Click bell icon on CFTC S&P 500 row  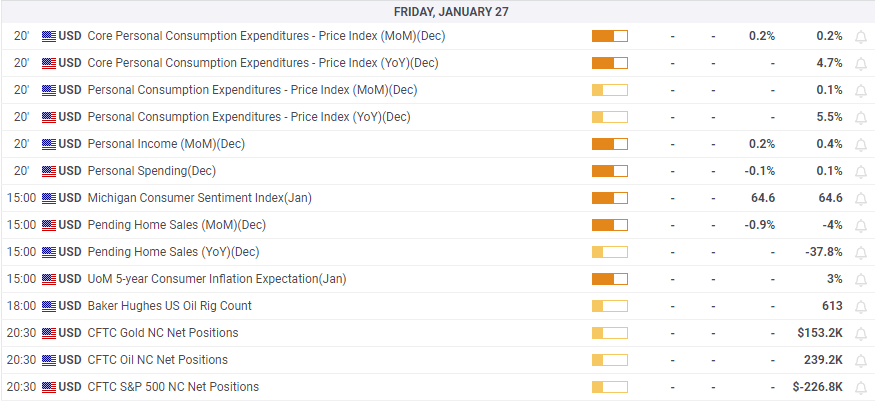861,387
